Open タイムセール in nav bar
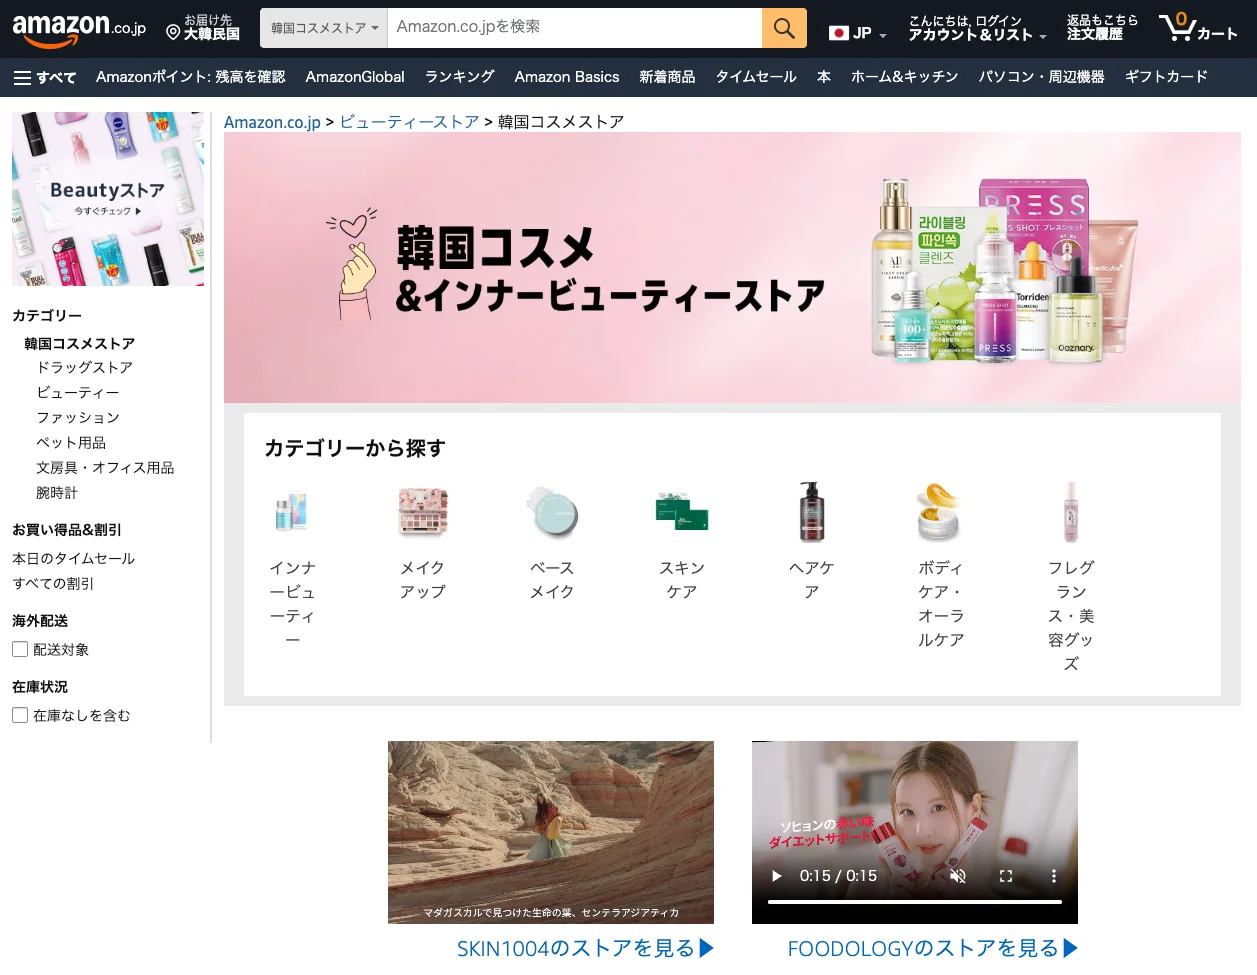This screenshot has height=975, width=1257. click(x=756, y=77)
